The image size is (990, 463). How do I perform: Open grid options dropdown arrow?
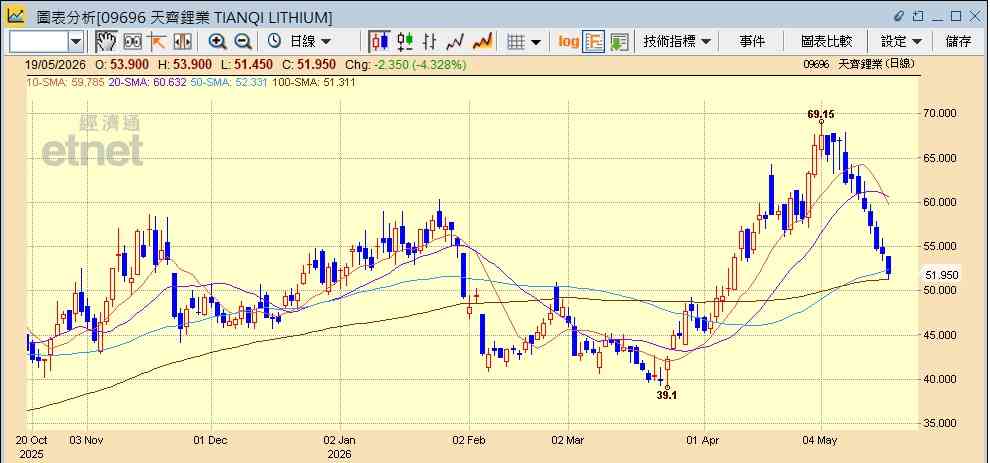pyautogui.click(x=536, y=42)
